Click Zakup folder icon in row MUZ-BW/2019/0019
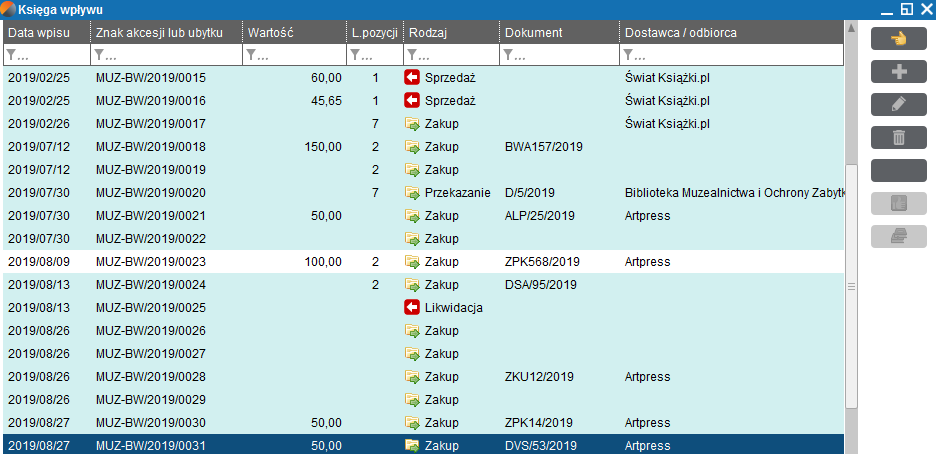The height and width of the screenshot is (454, 936). (x=412, y=169)
